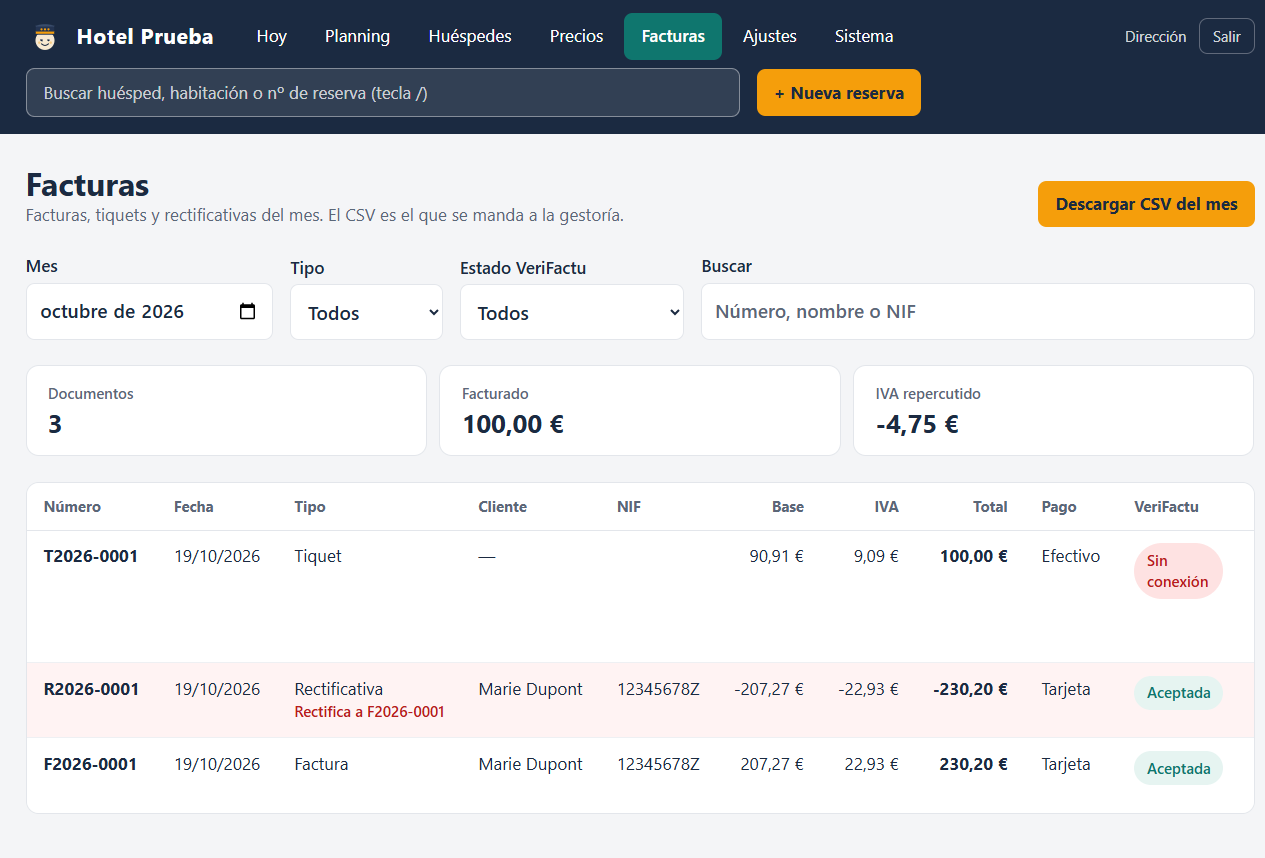Click the VeriFactu column header
Screen dimensions: 1265x858
(1166, 507)
